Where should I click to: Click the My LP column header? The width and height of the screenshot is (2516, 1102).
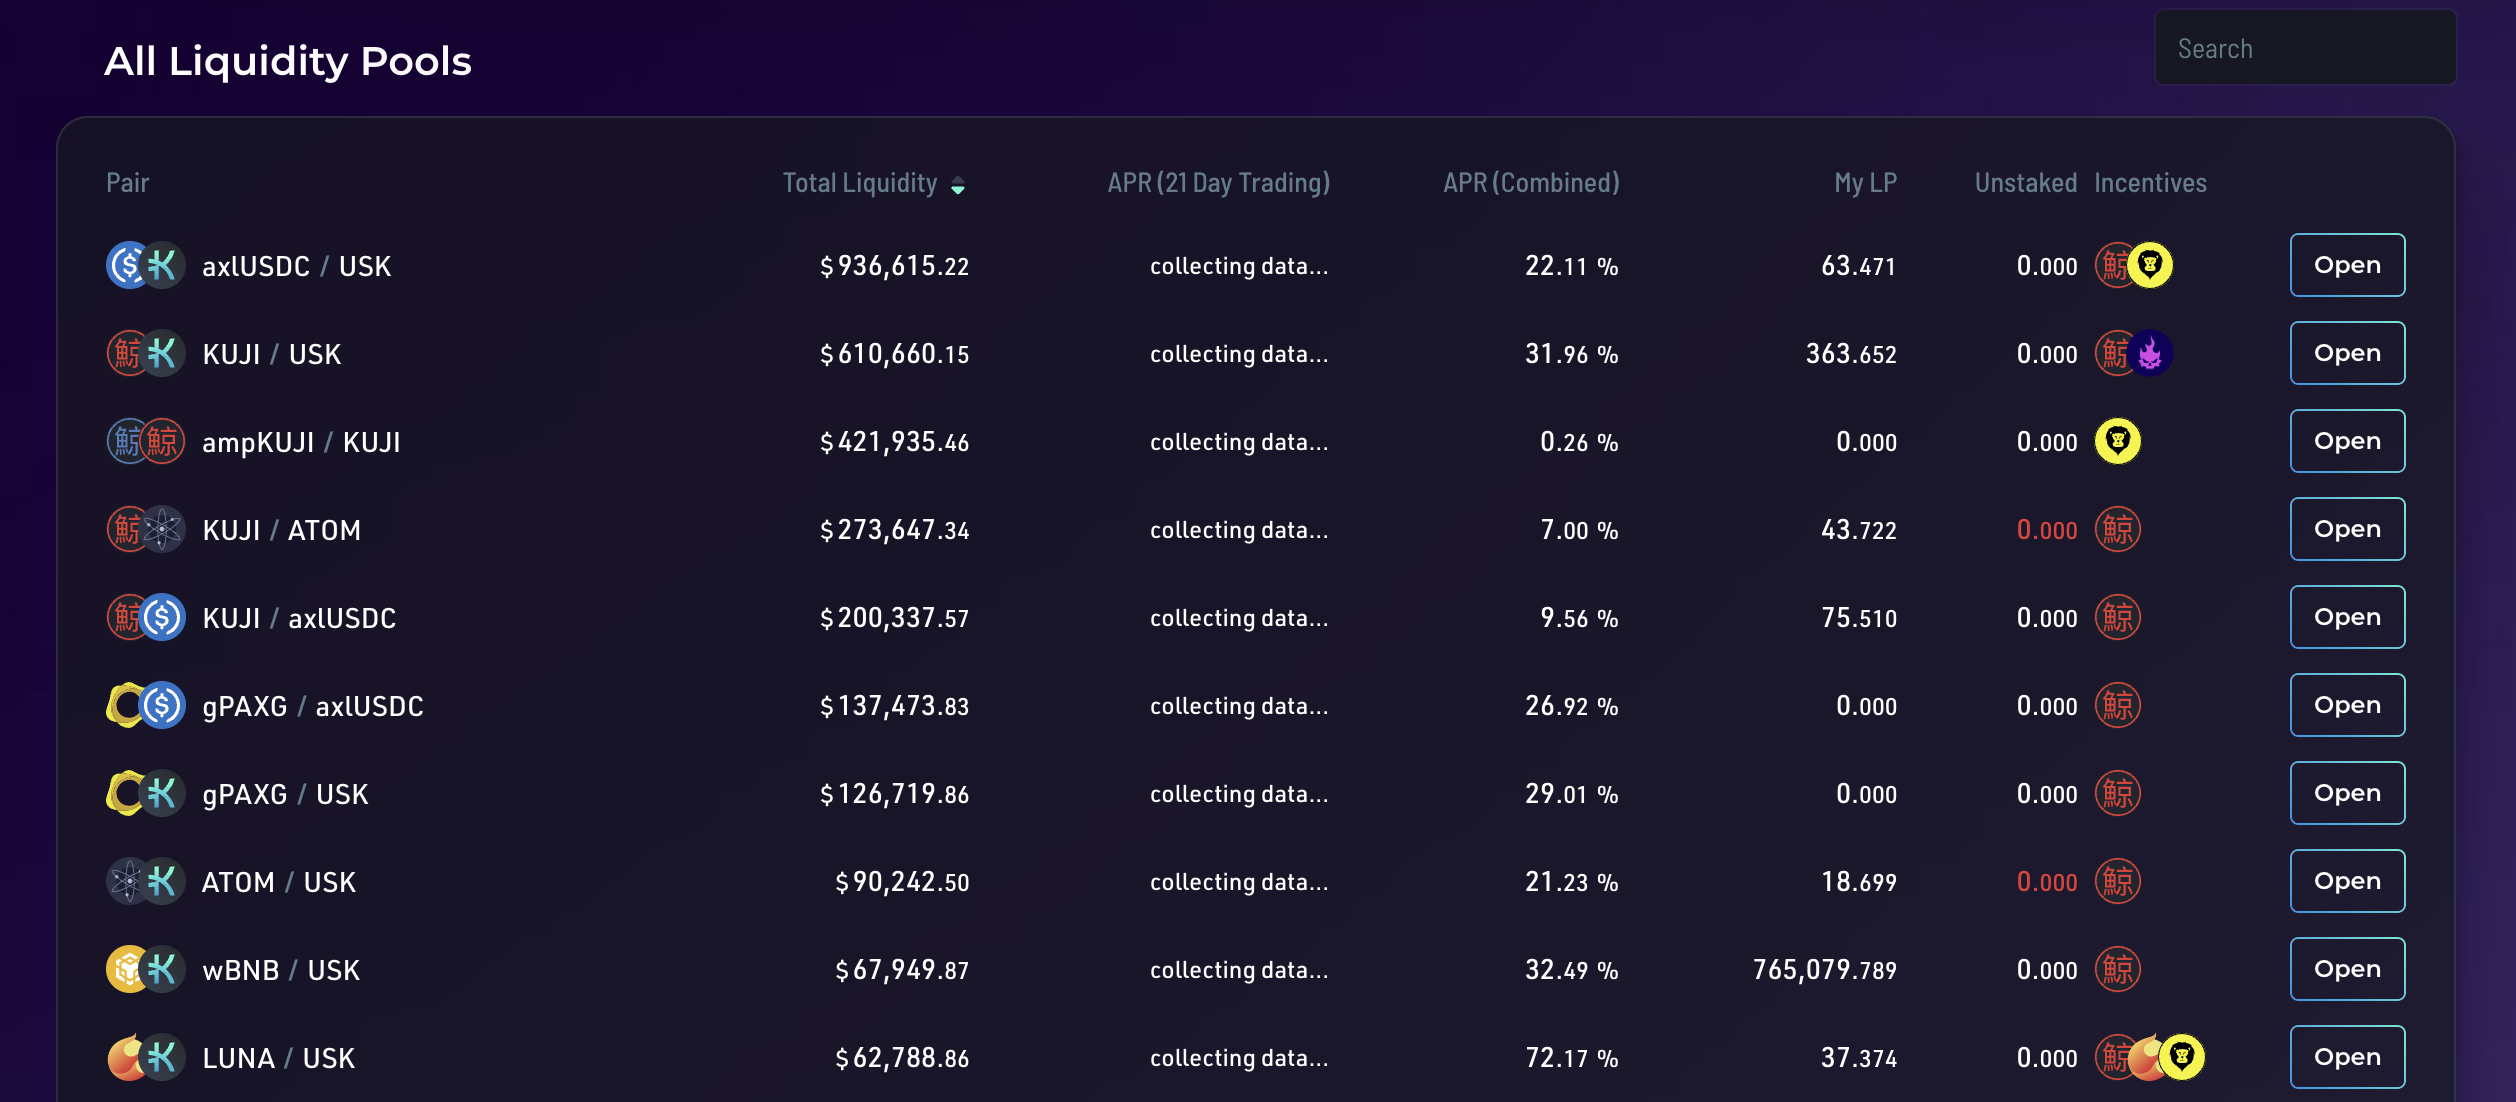coord(1865,183)
